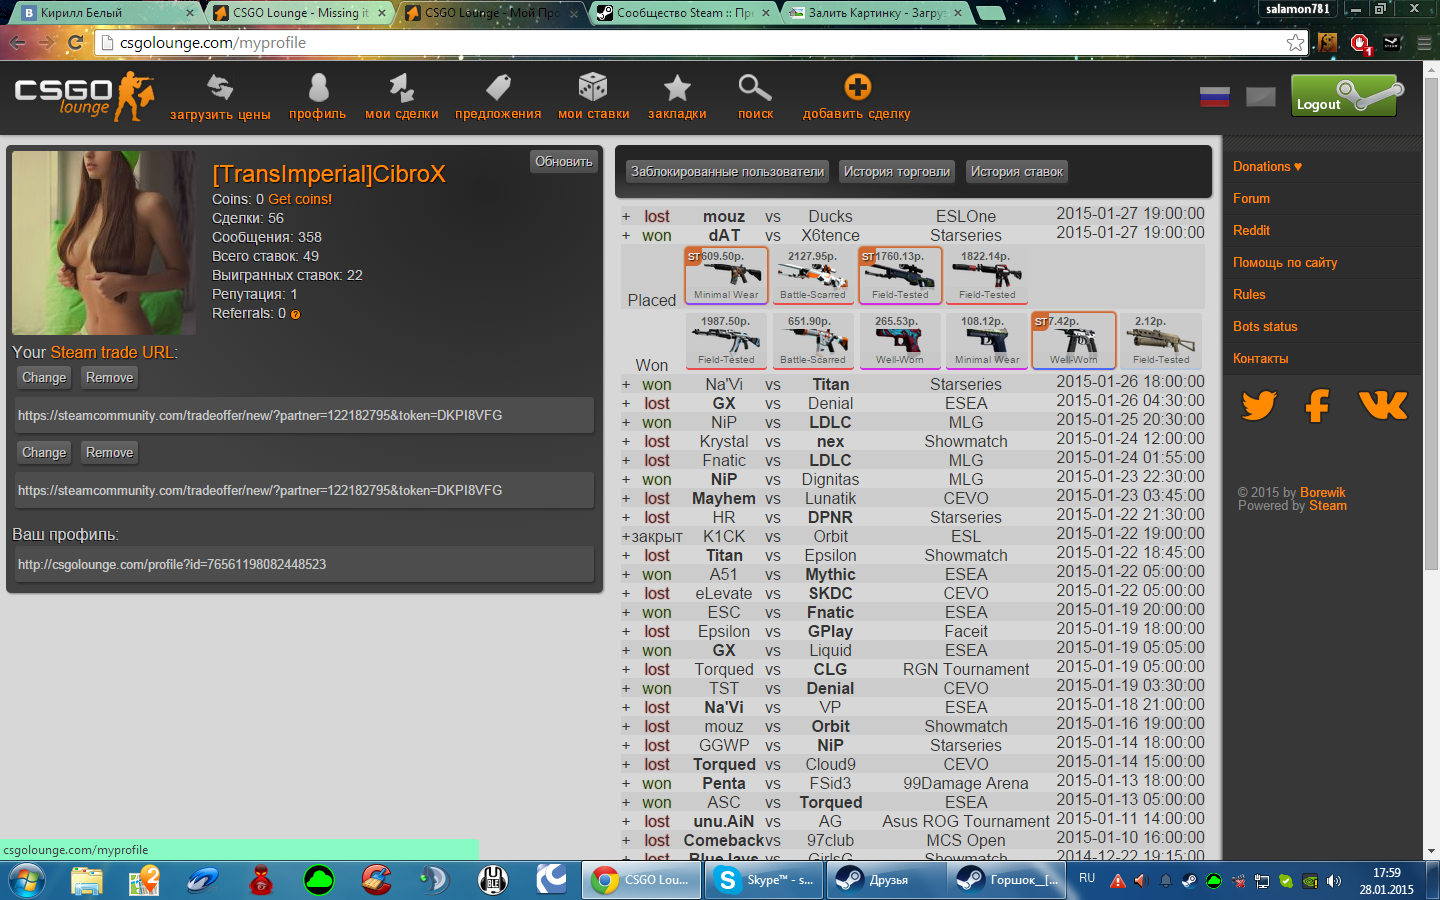Click the Steam trade URL link text
The width and height of the screenshot is (1440, 900).
pyautogui.click(x=112, y=352)
